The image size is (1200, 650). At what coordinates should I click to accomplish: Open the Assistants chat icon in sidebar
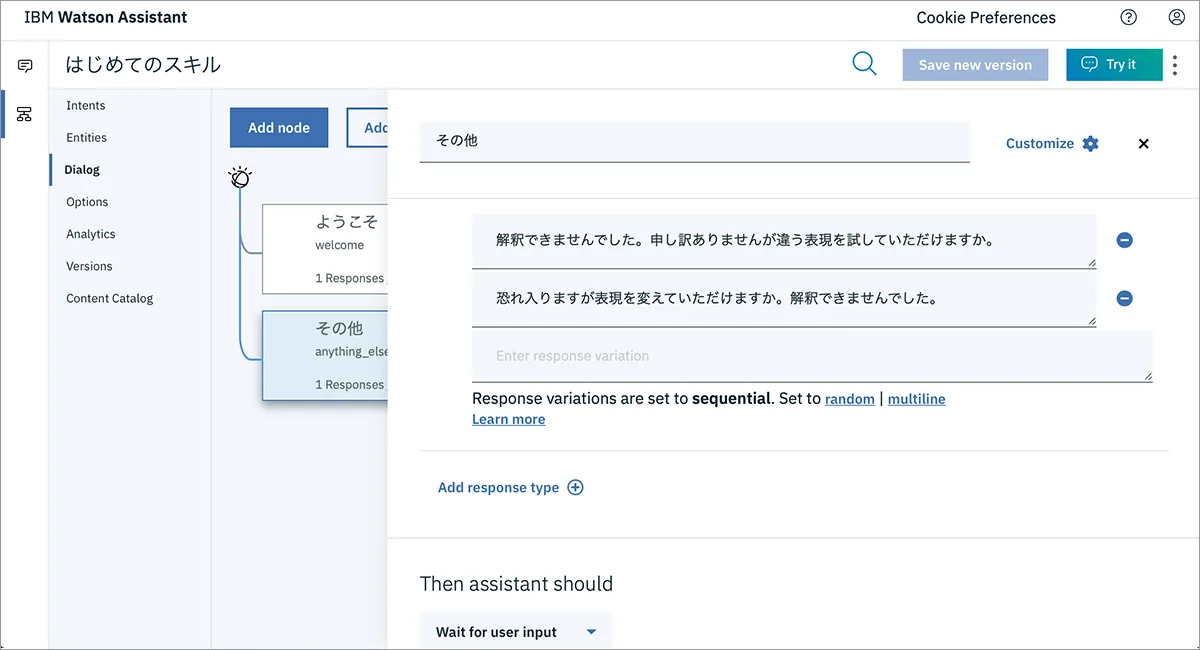25,66
